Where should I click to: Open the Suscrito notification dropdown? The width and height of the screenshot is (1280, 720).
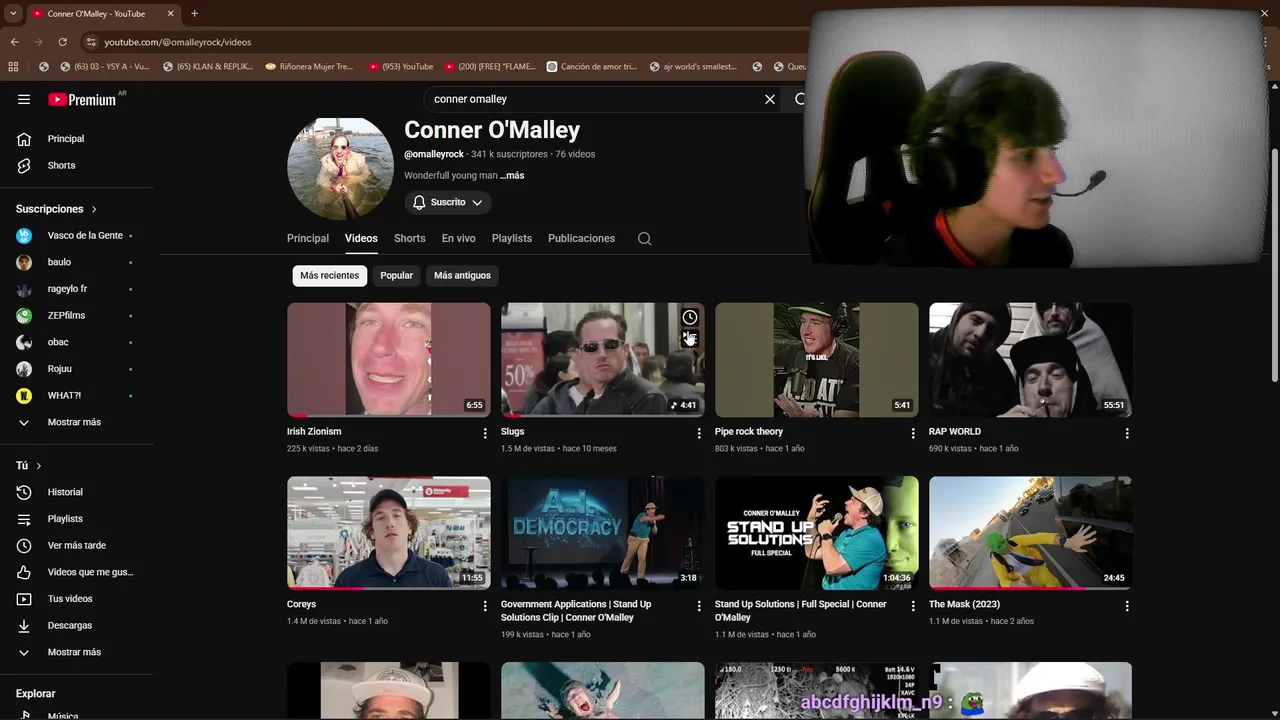(x=448, y=202)
